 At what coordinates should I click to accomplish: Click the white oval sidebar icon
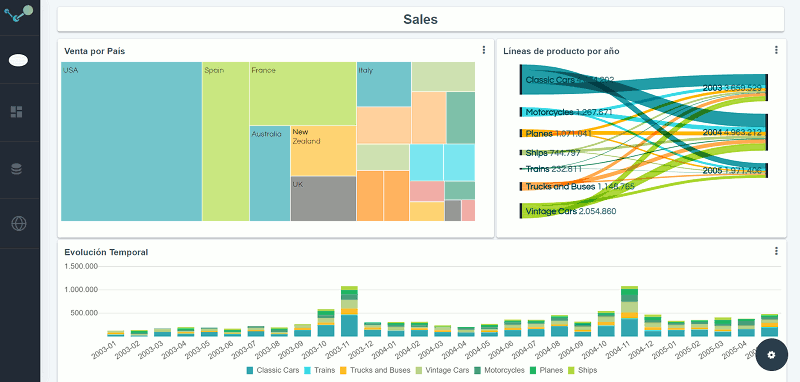coord(18,60)
